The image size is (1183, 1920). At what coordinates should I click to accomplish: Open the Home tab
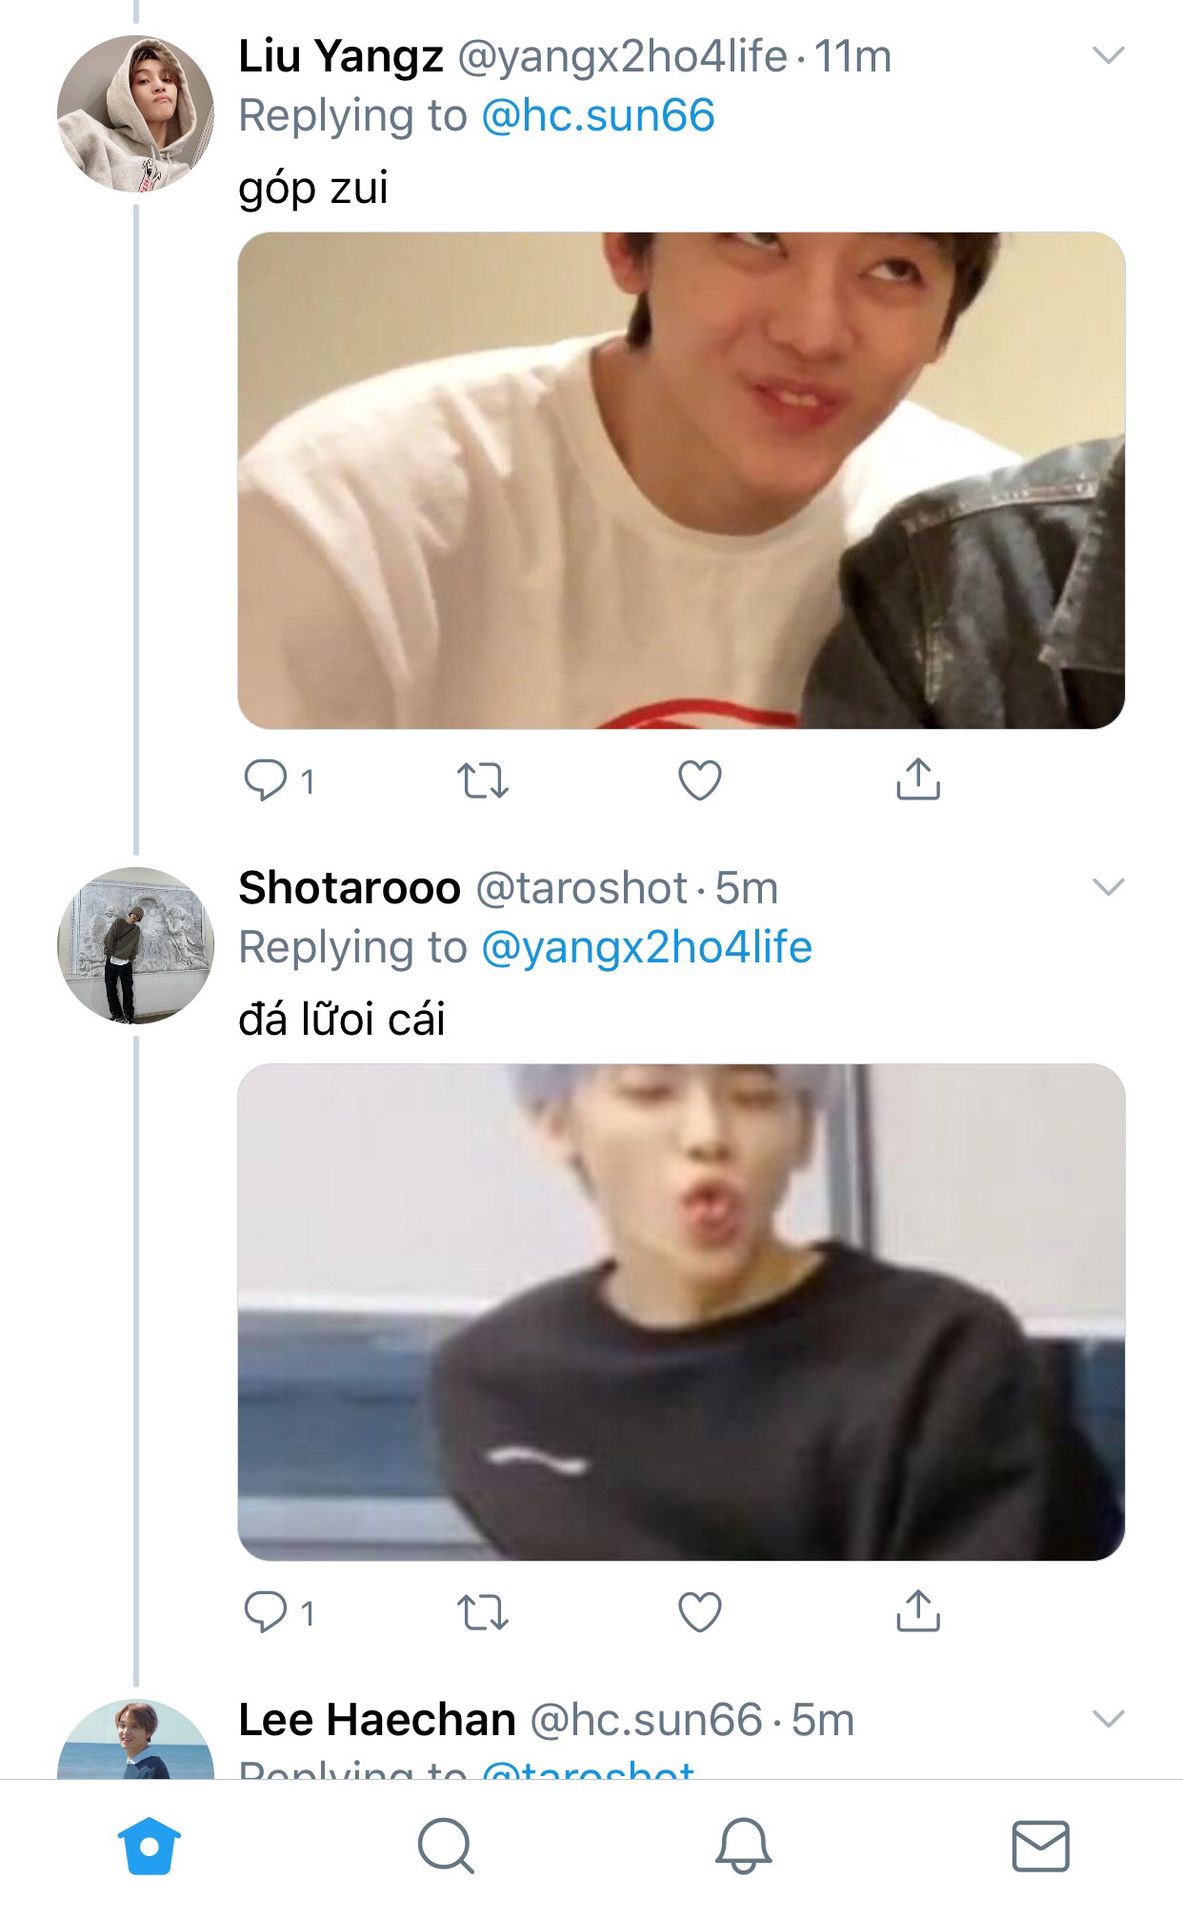(149, 1845)
